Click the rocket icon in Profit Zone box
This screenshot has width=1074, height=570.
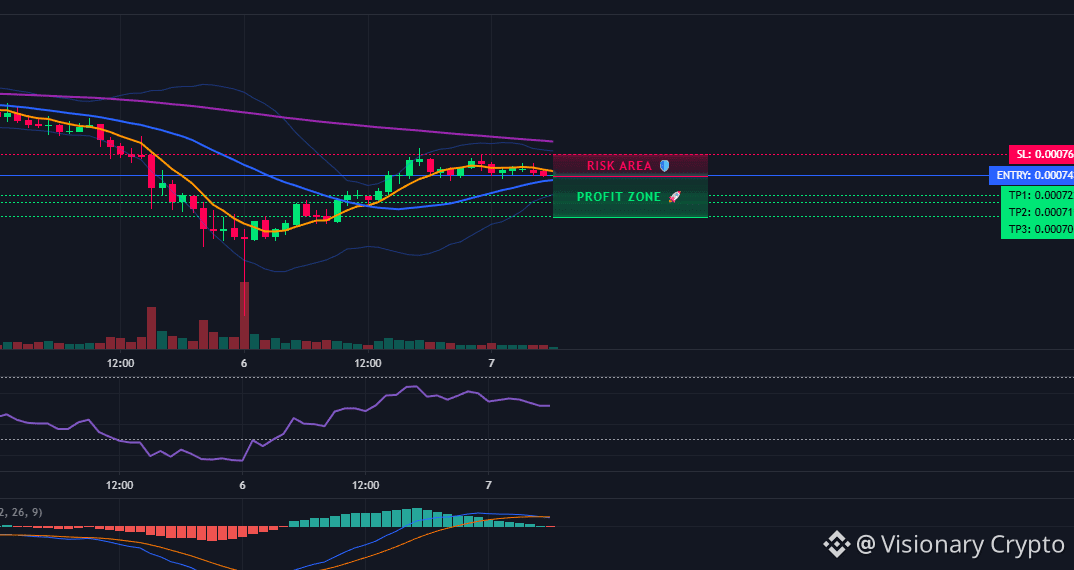675,197
